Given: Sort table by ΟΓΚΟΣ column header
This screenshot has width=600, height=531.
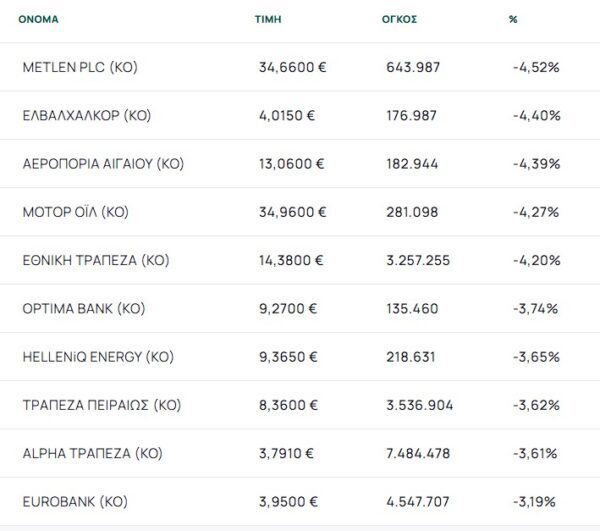Looking at the screenshot, I should click(x=400, y=19).
